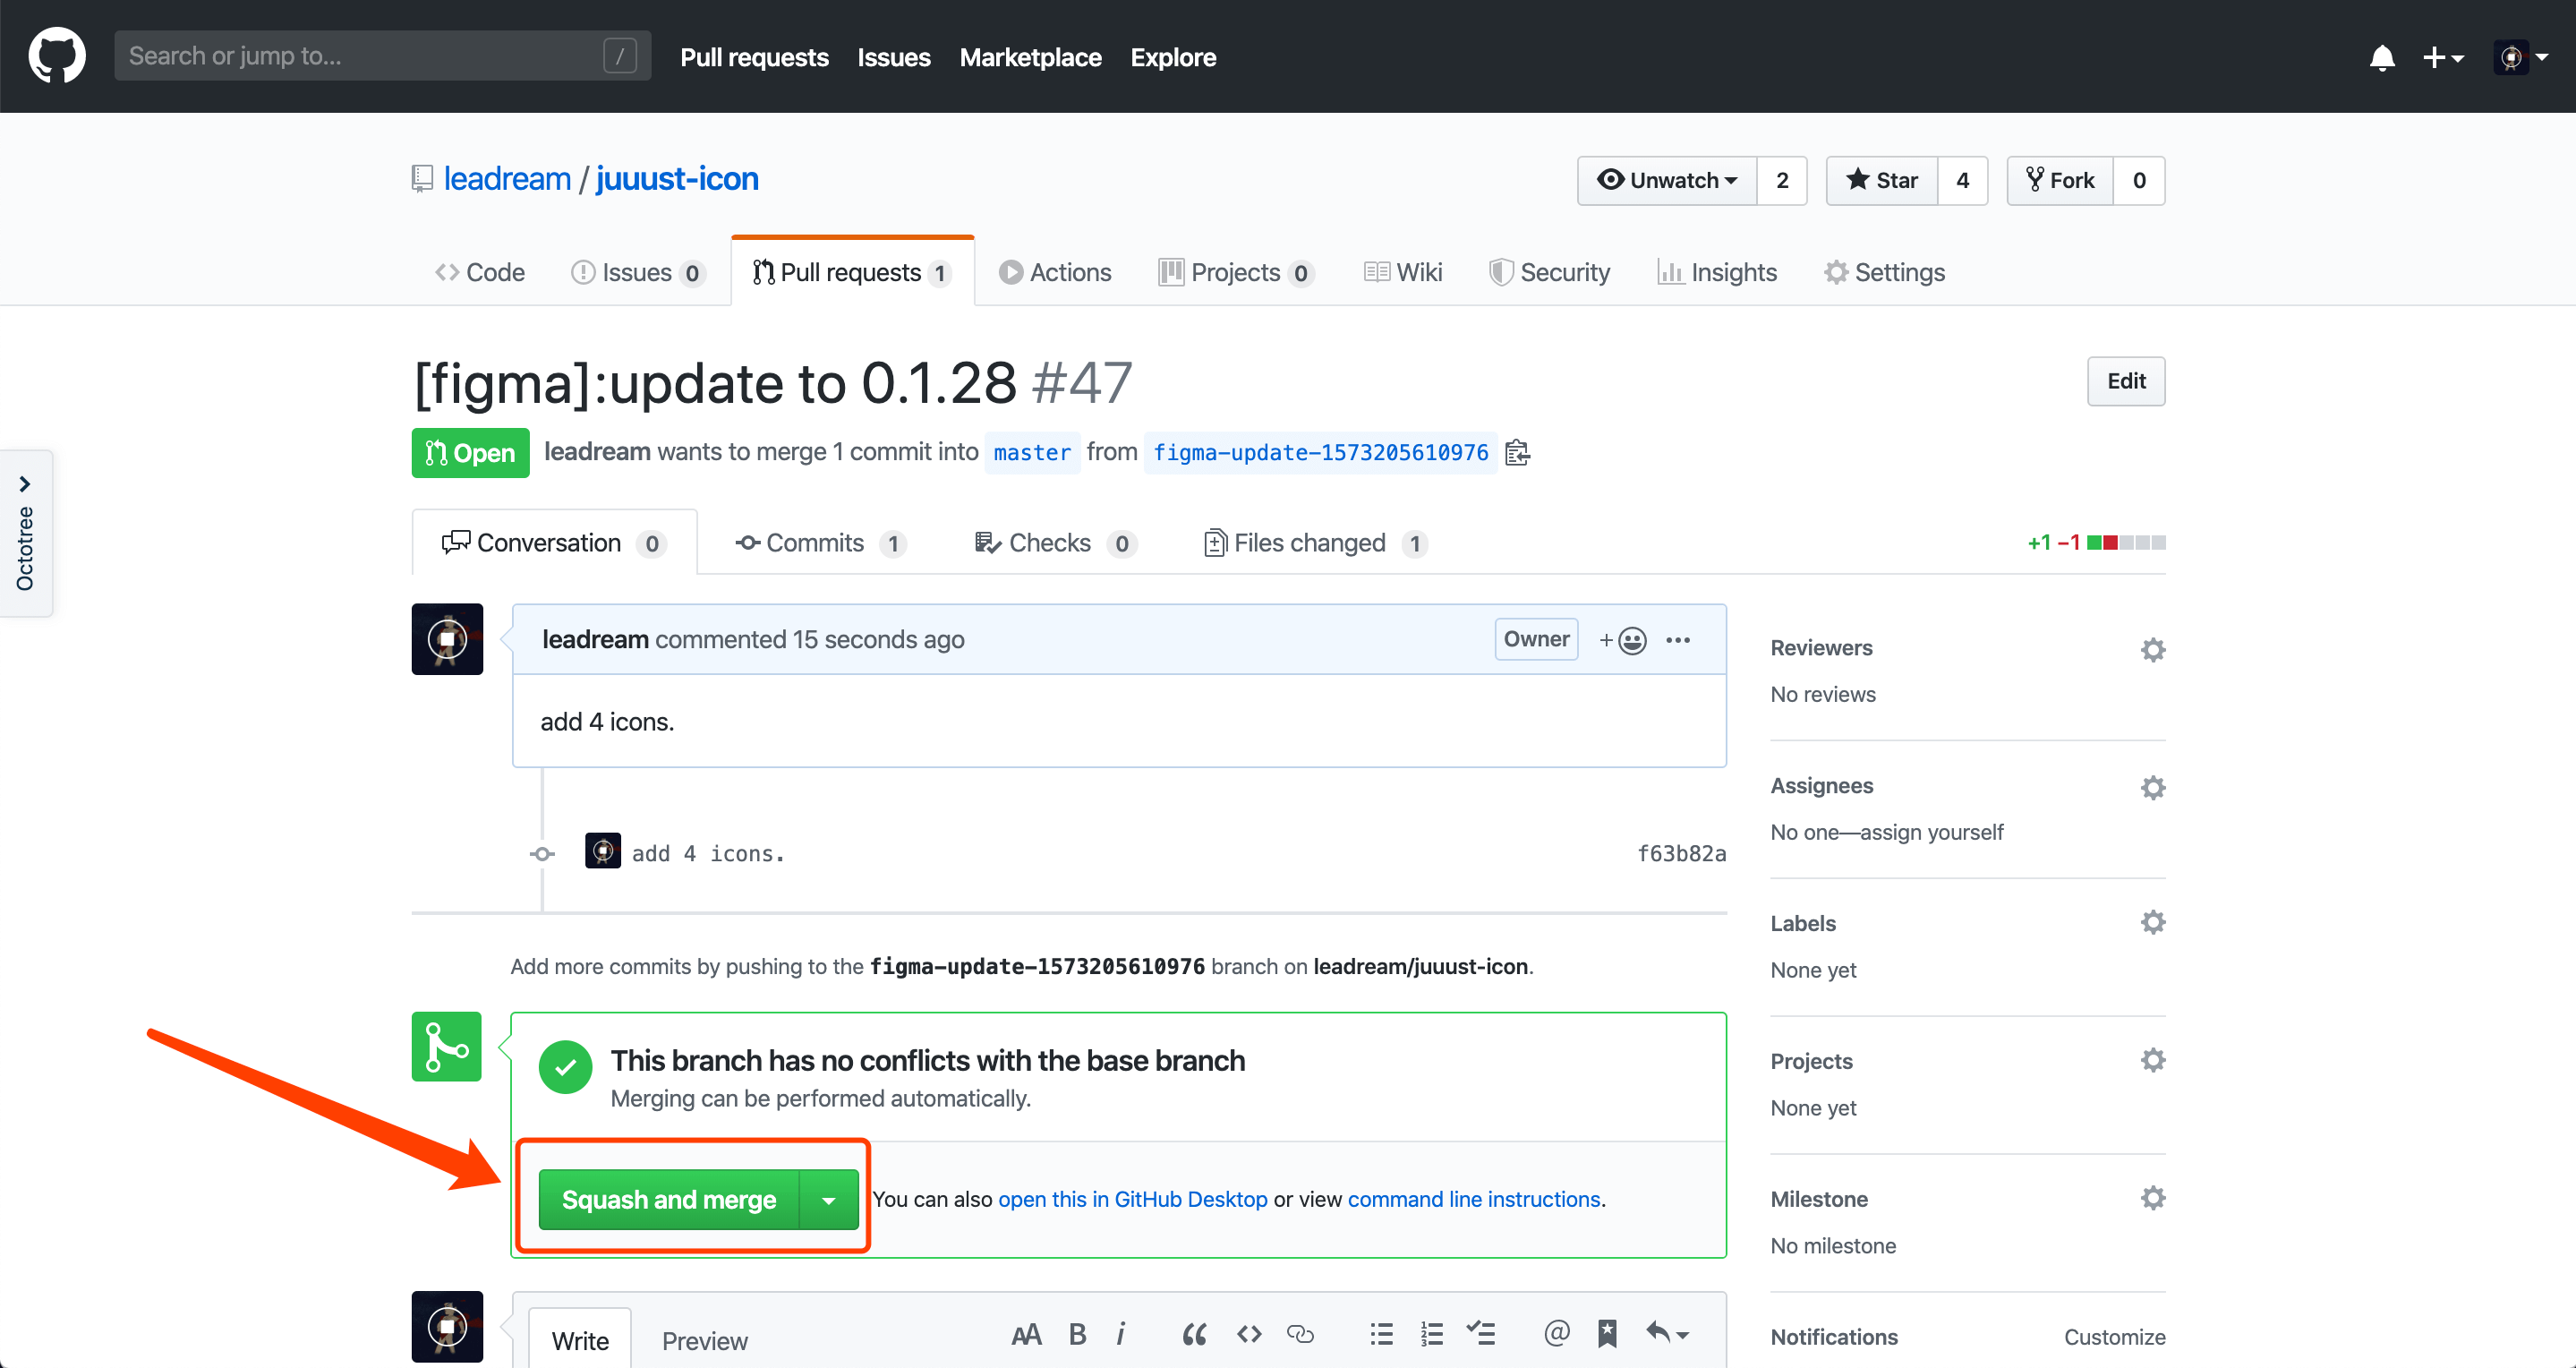Open the command line instructions link
Viewport: 2576px width, 1368px height.
tap(1474, 1199)
